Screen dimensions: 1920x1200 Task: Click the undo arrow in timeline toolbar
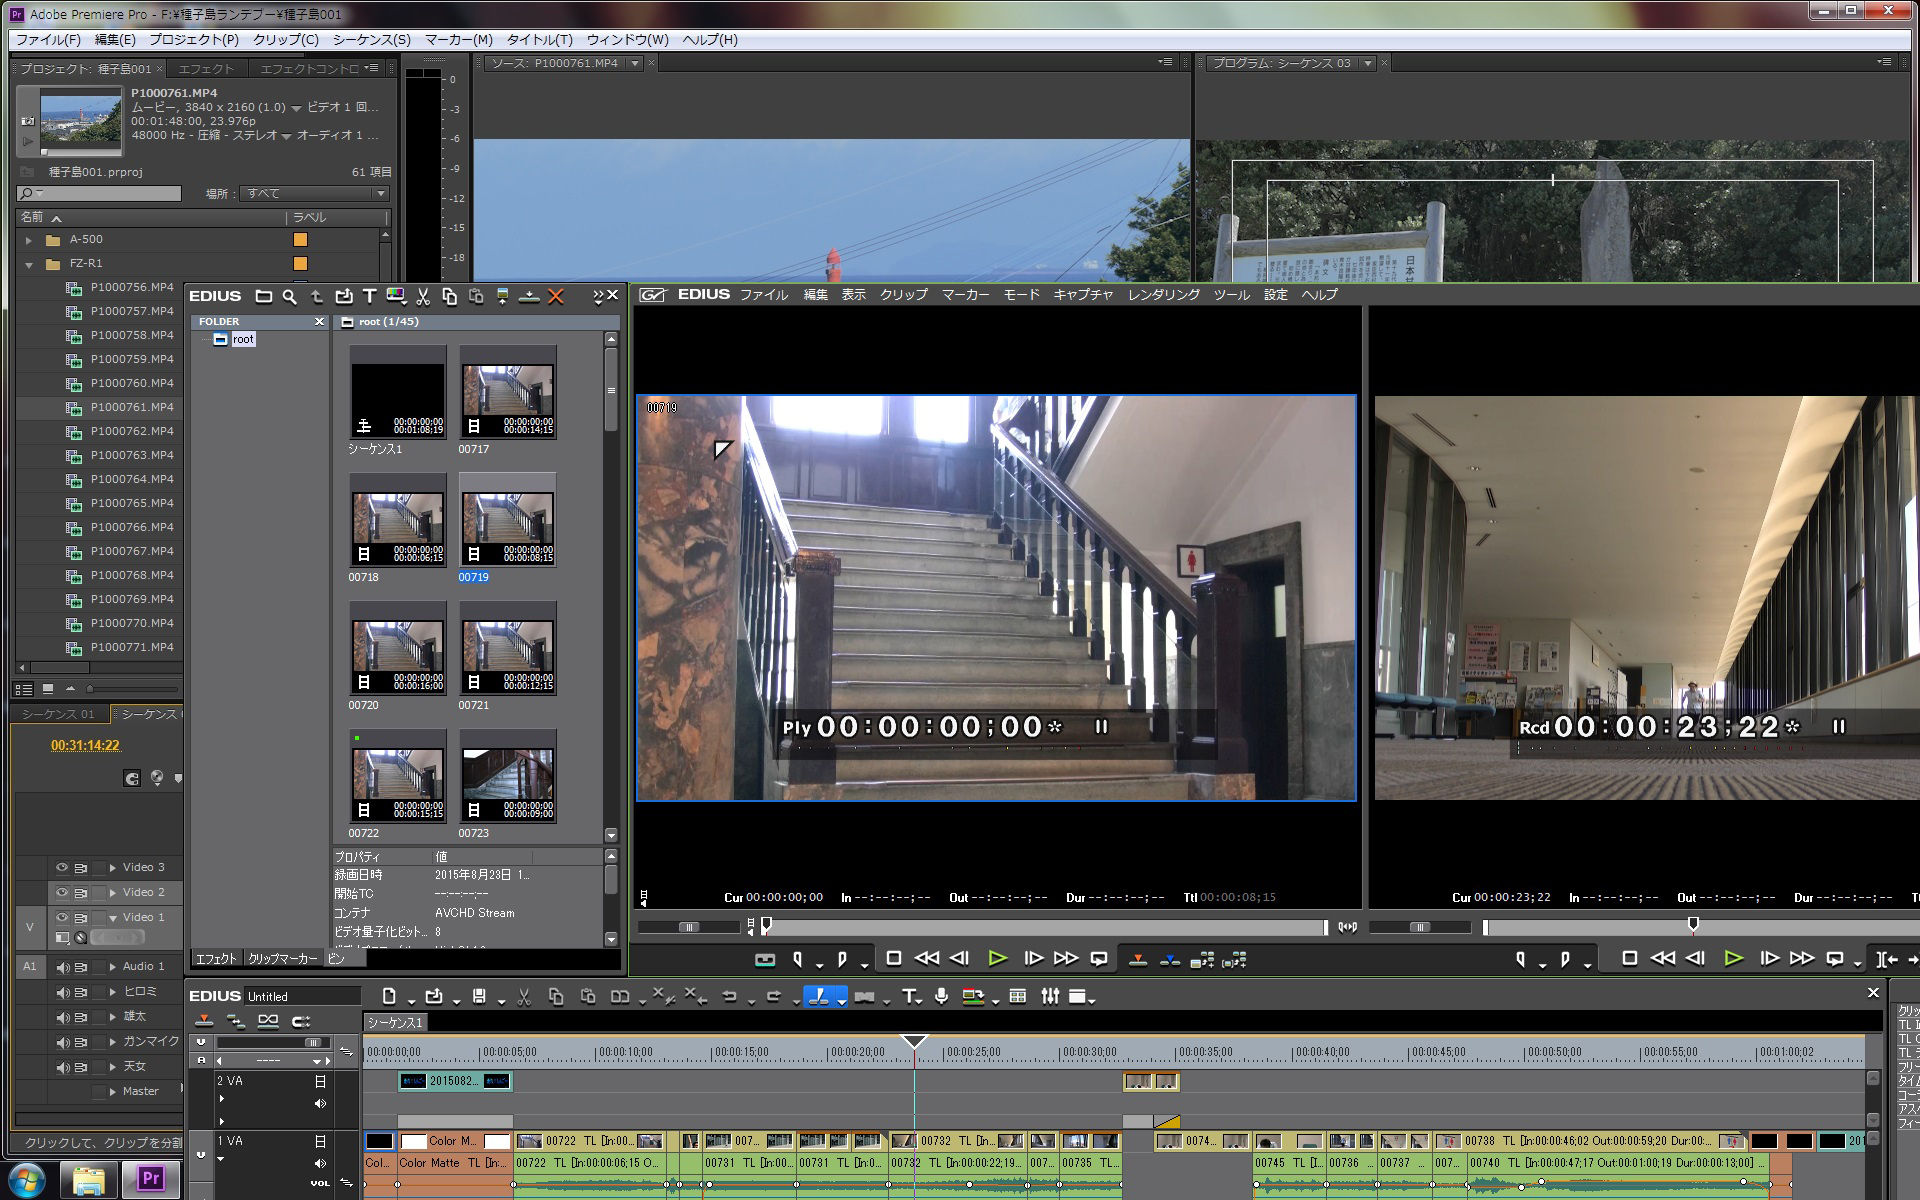[x=729, y=996]
